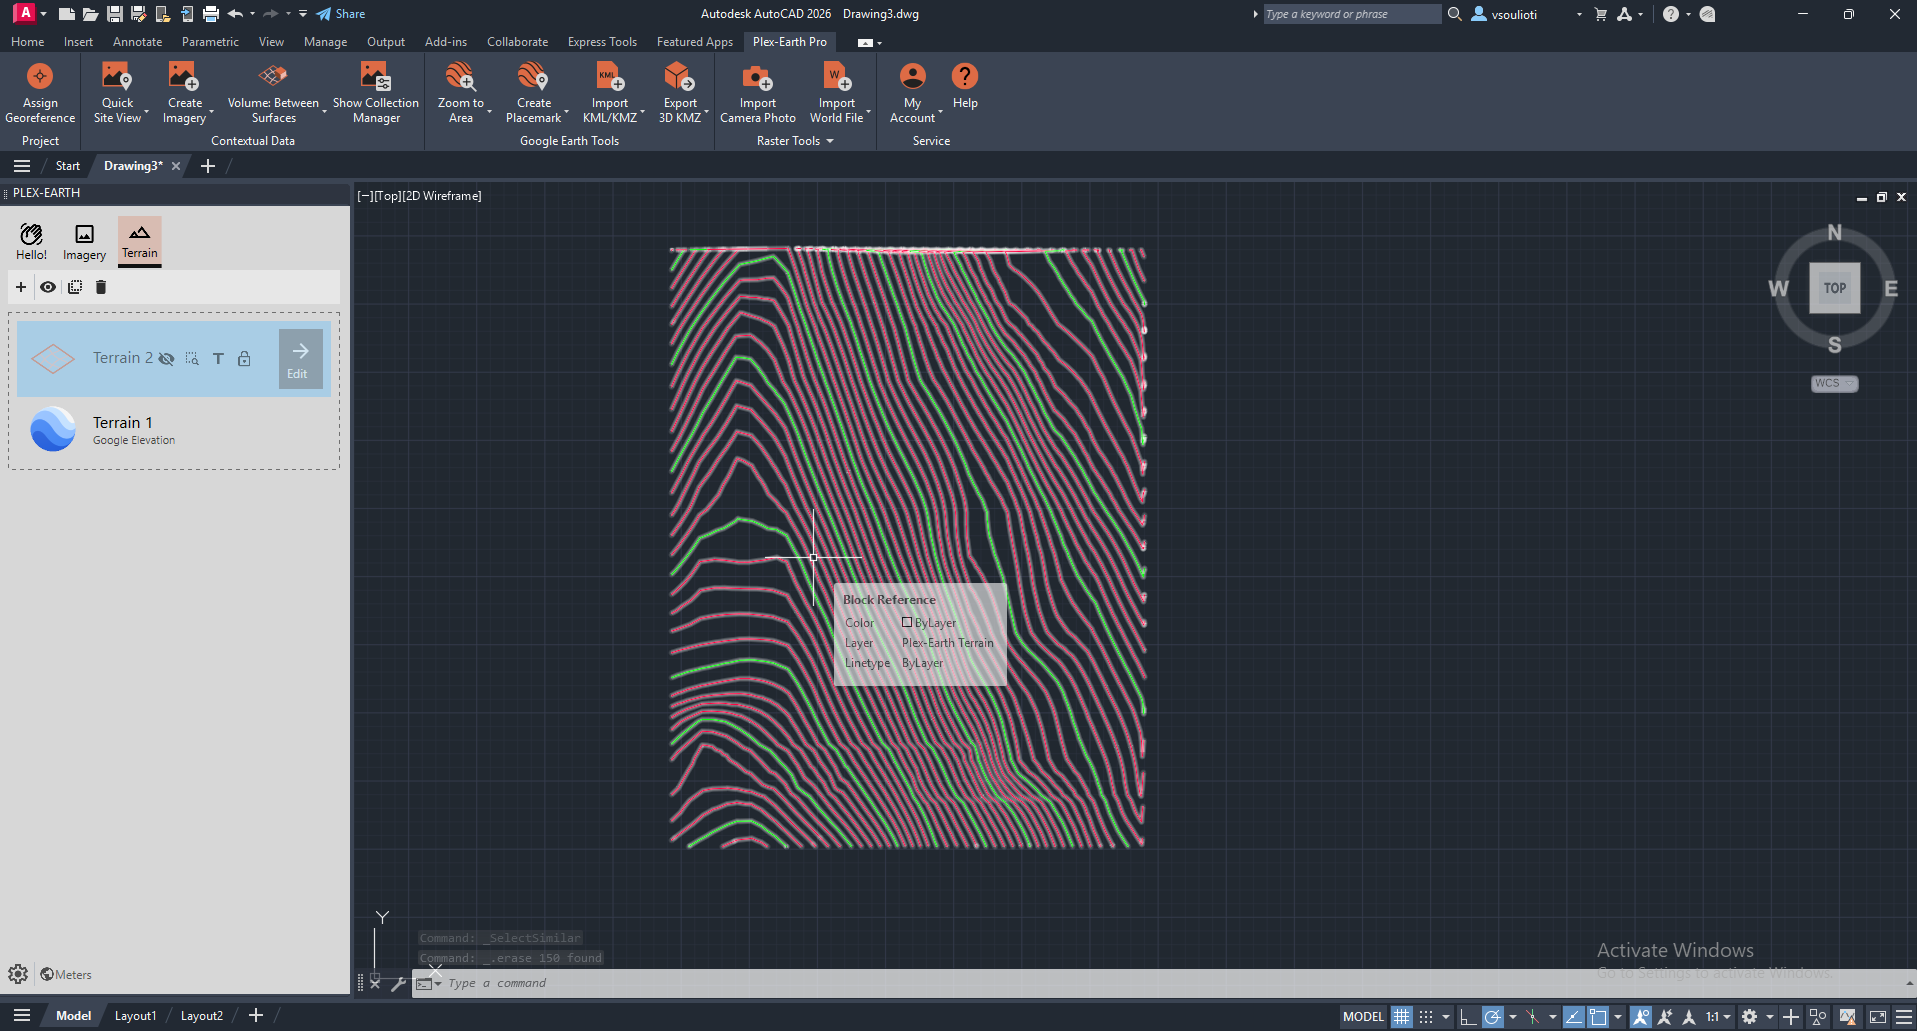
Task: Click the keyword search box
Action: [1351, 14]
